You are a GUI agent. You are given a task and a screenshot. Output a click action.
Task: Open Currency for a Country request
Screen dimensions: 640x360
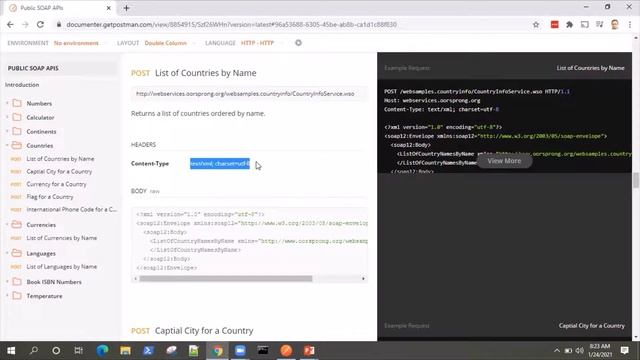coord(56,184)
